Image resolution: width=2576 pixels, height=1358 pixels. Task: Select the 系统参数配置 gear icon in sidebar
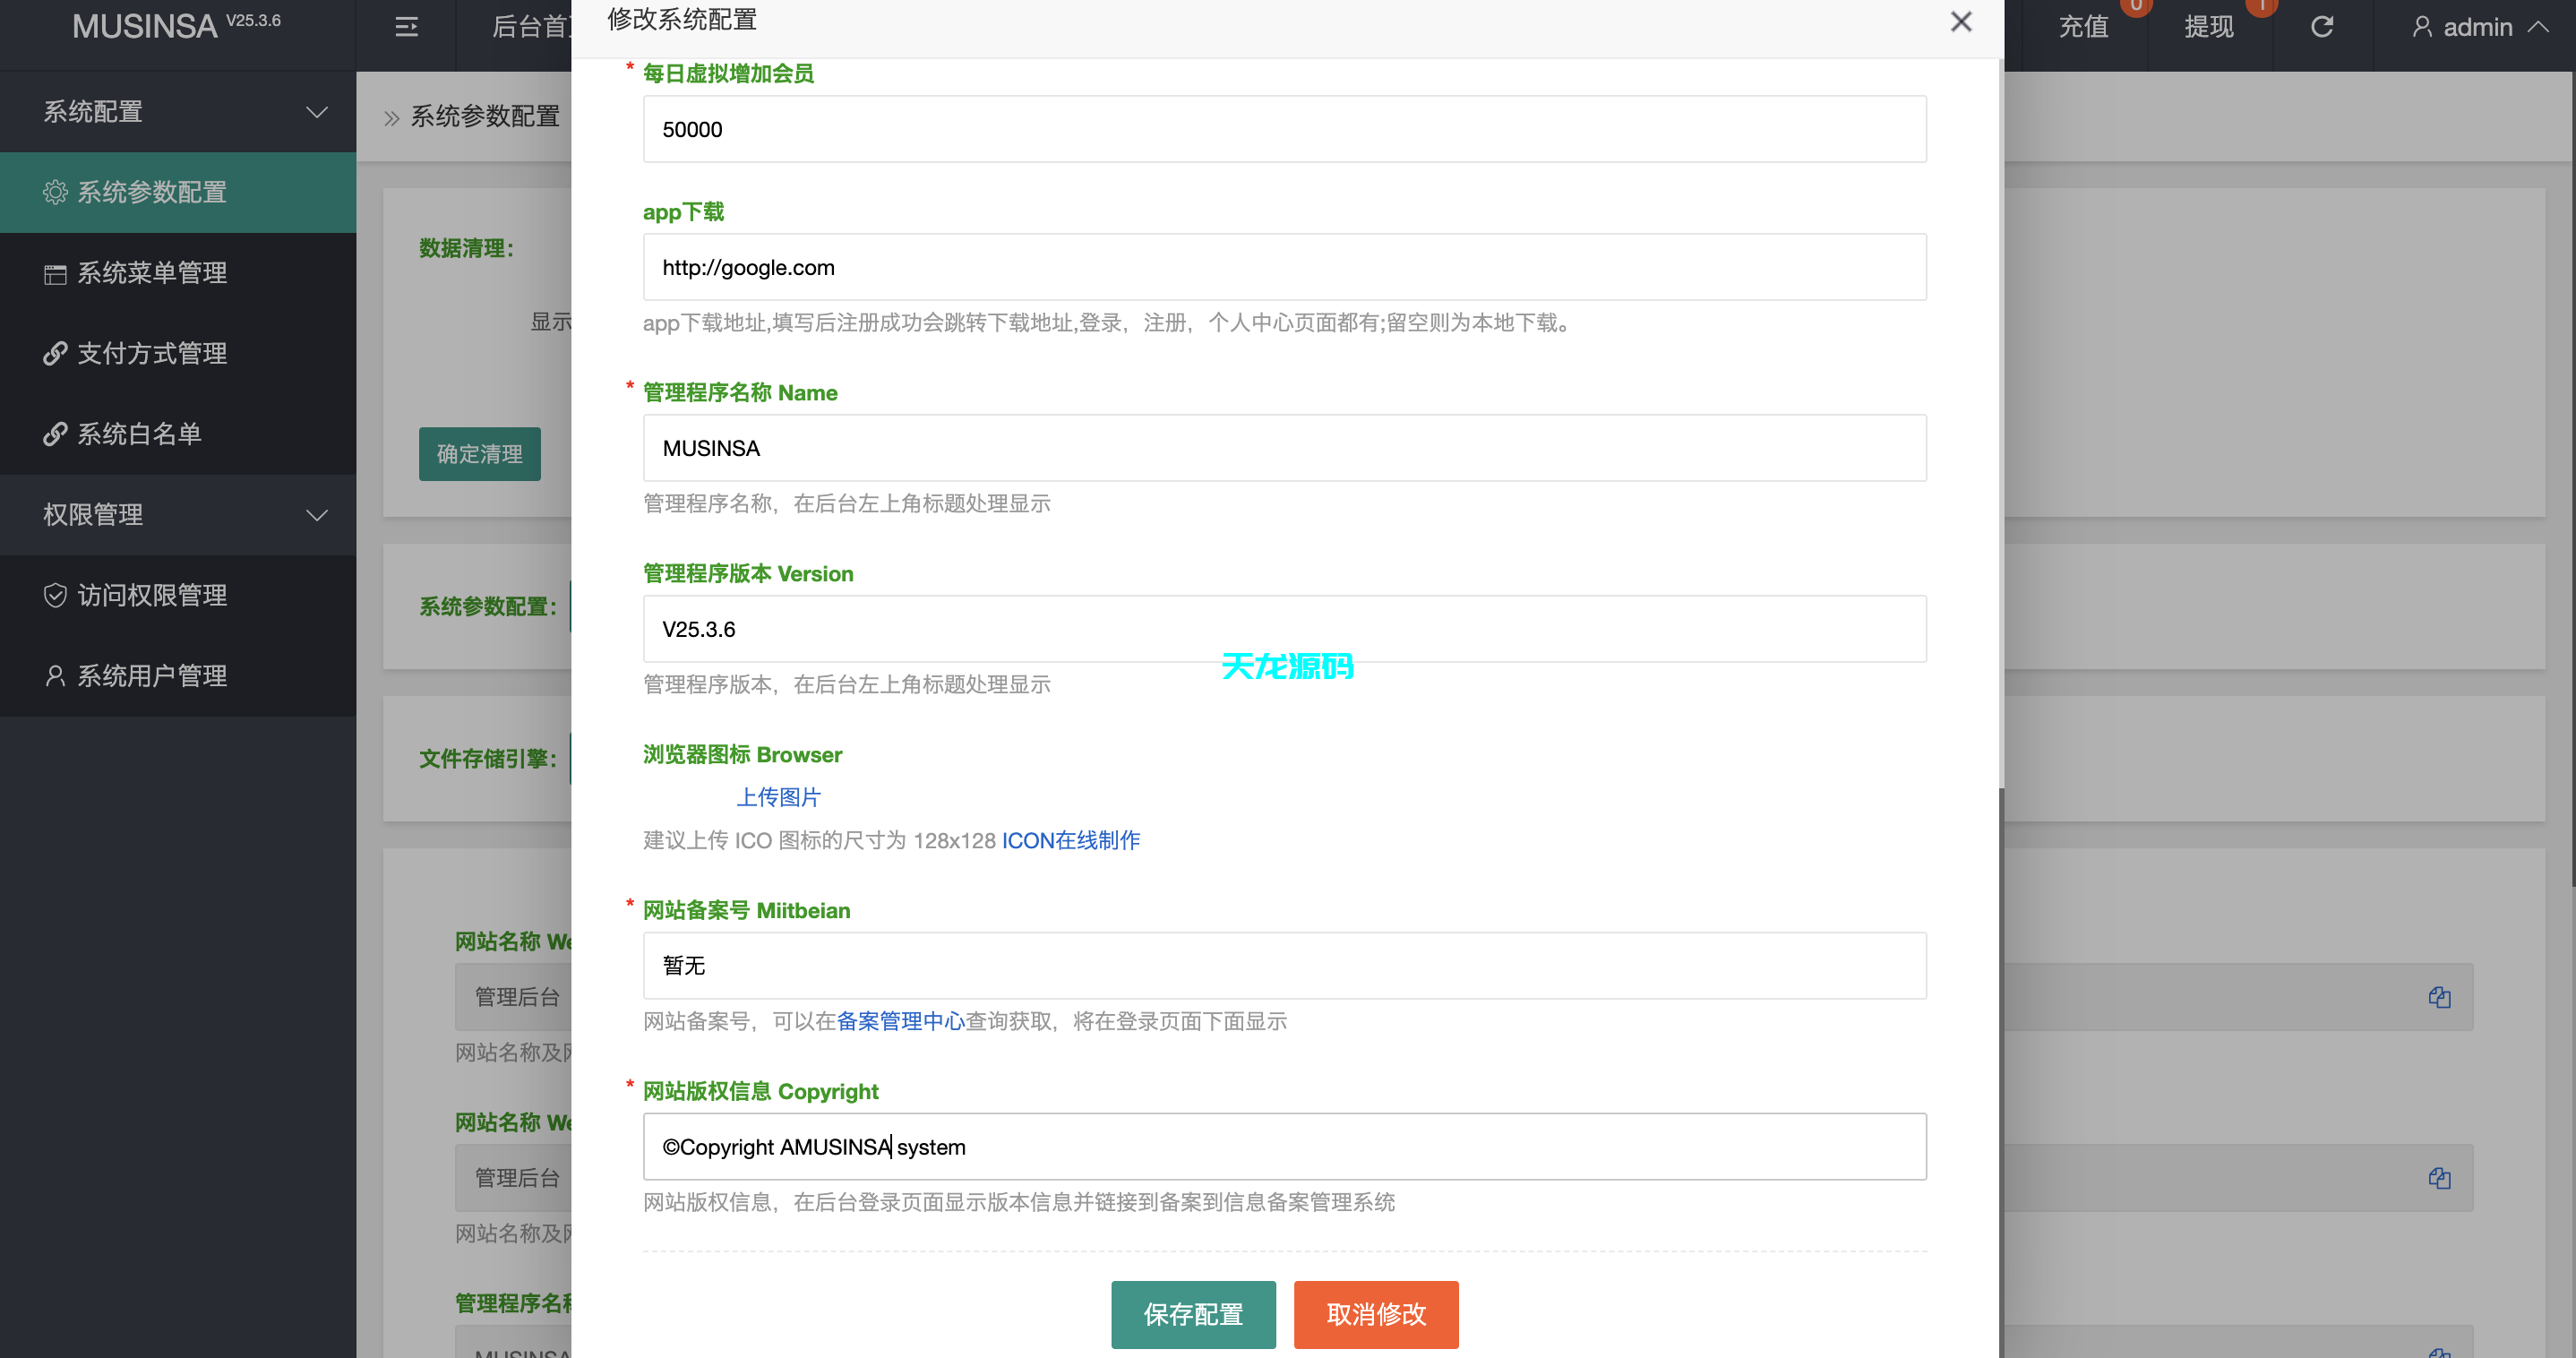click(55, 192)
